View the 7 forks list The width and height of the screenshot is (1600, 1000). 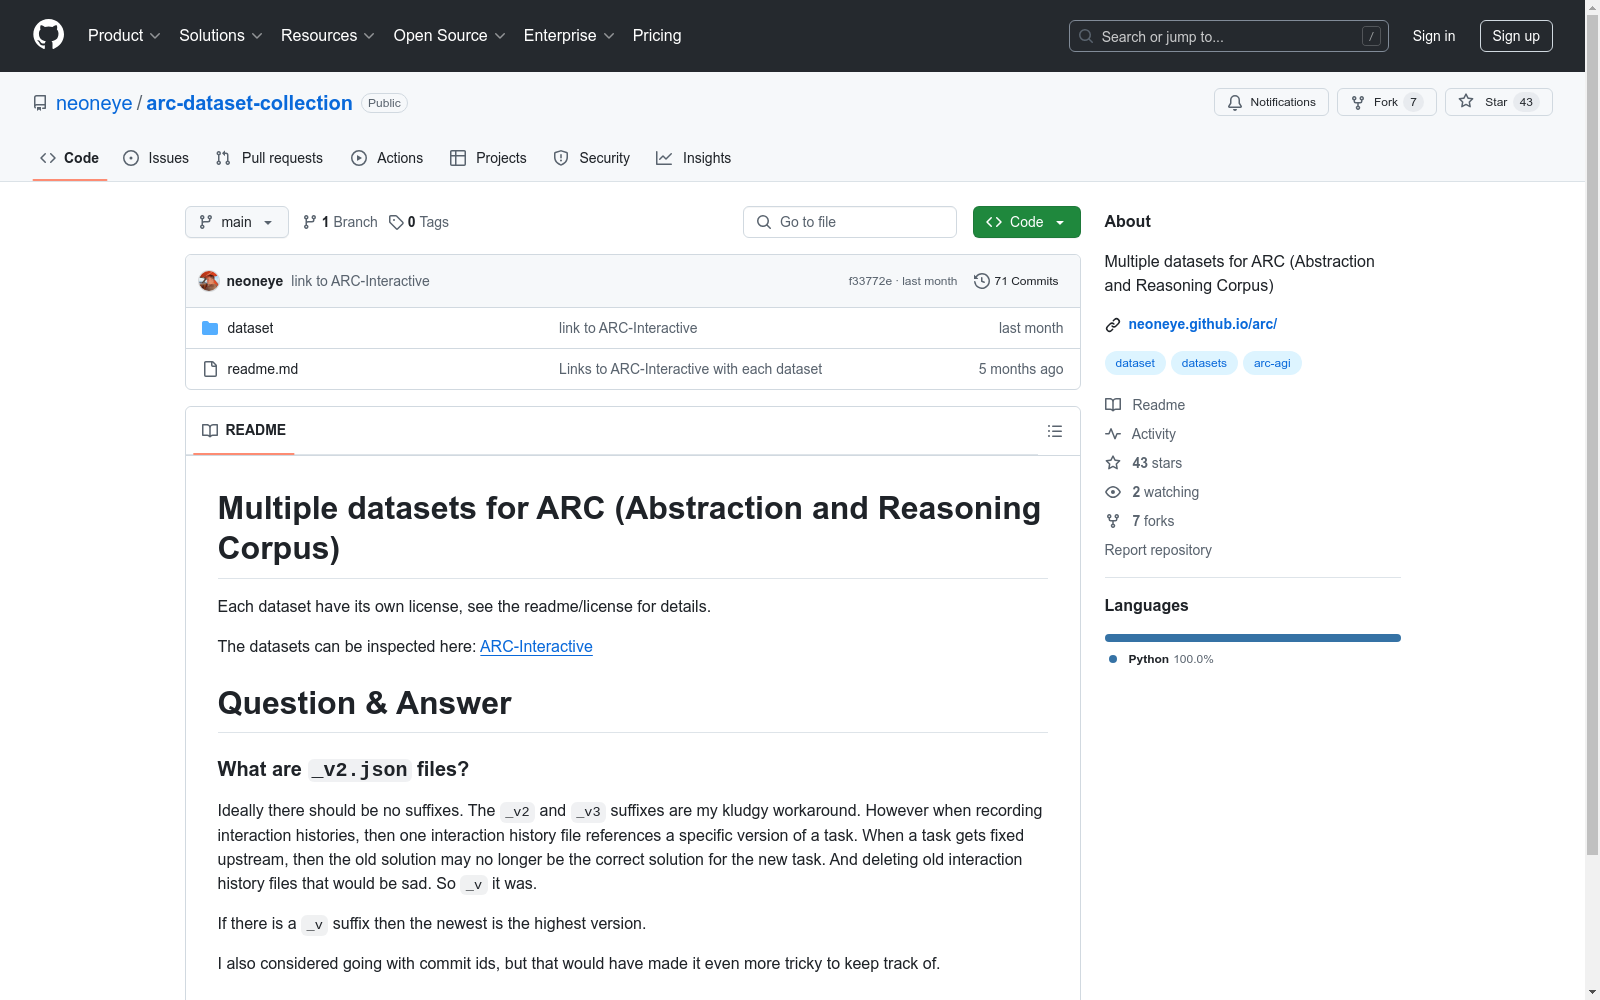pyautogui.click(x=1140, y=521)
